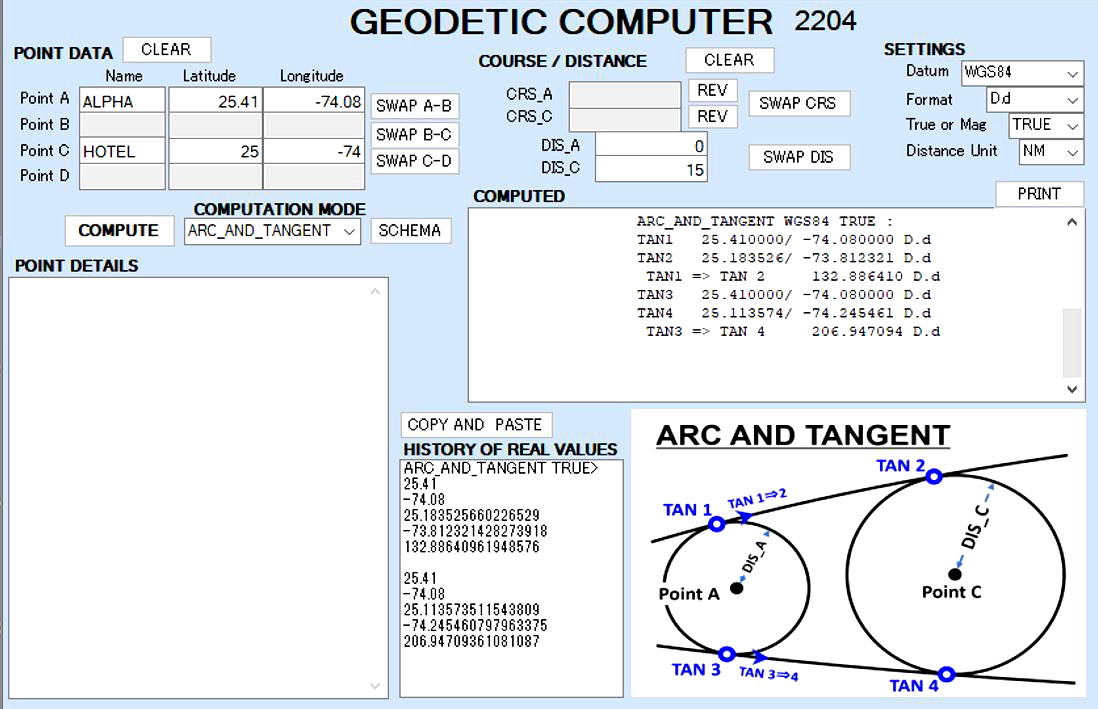1098x709 pixels.
Task: Click history value 25.113573511543809
Action: pos(471,610)
